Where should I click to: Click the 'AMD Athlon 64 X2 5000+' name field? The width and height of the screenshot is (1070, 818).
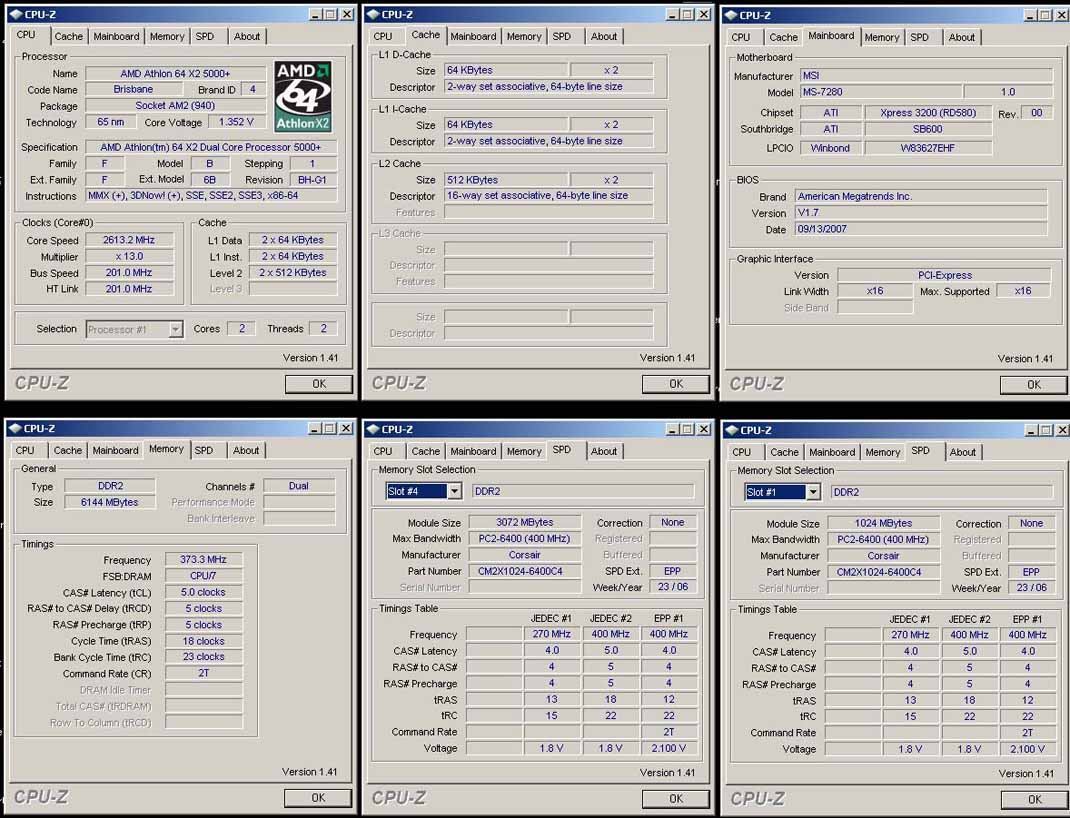click(175, 73)
